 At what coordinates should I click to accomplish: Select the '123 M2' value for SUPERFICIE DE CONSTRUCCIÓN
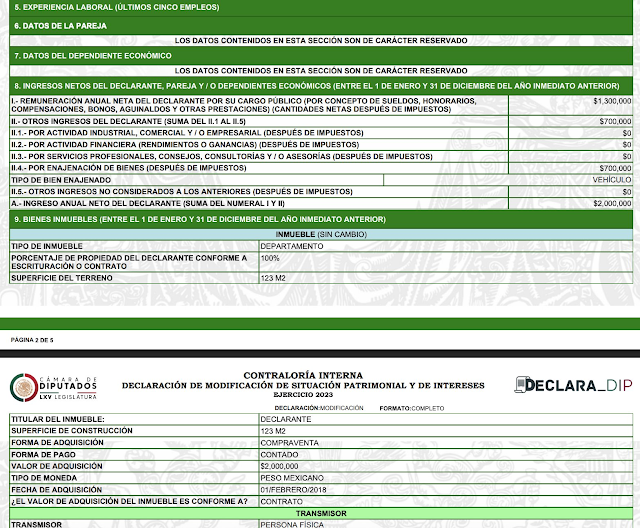pyautogui.click(x=273, y=431)
